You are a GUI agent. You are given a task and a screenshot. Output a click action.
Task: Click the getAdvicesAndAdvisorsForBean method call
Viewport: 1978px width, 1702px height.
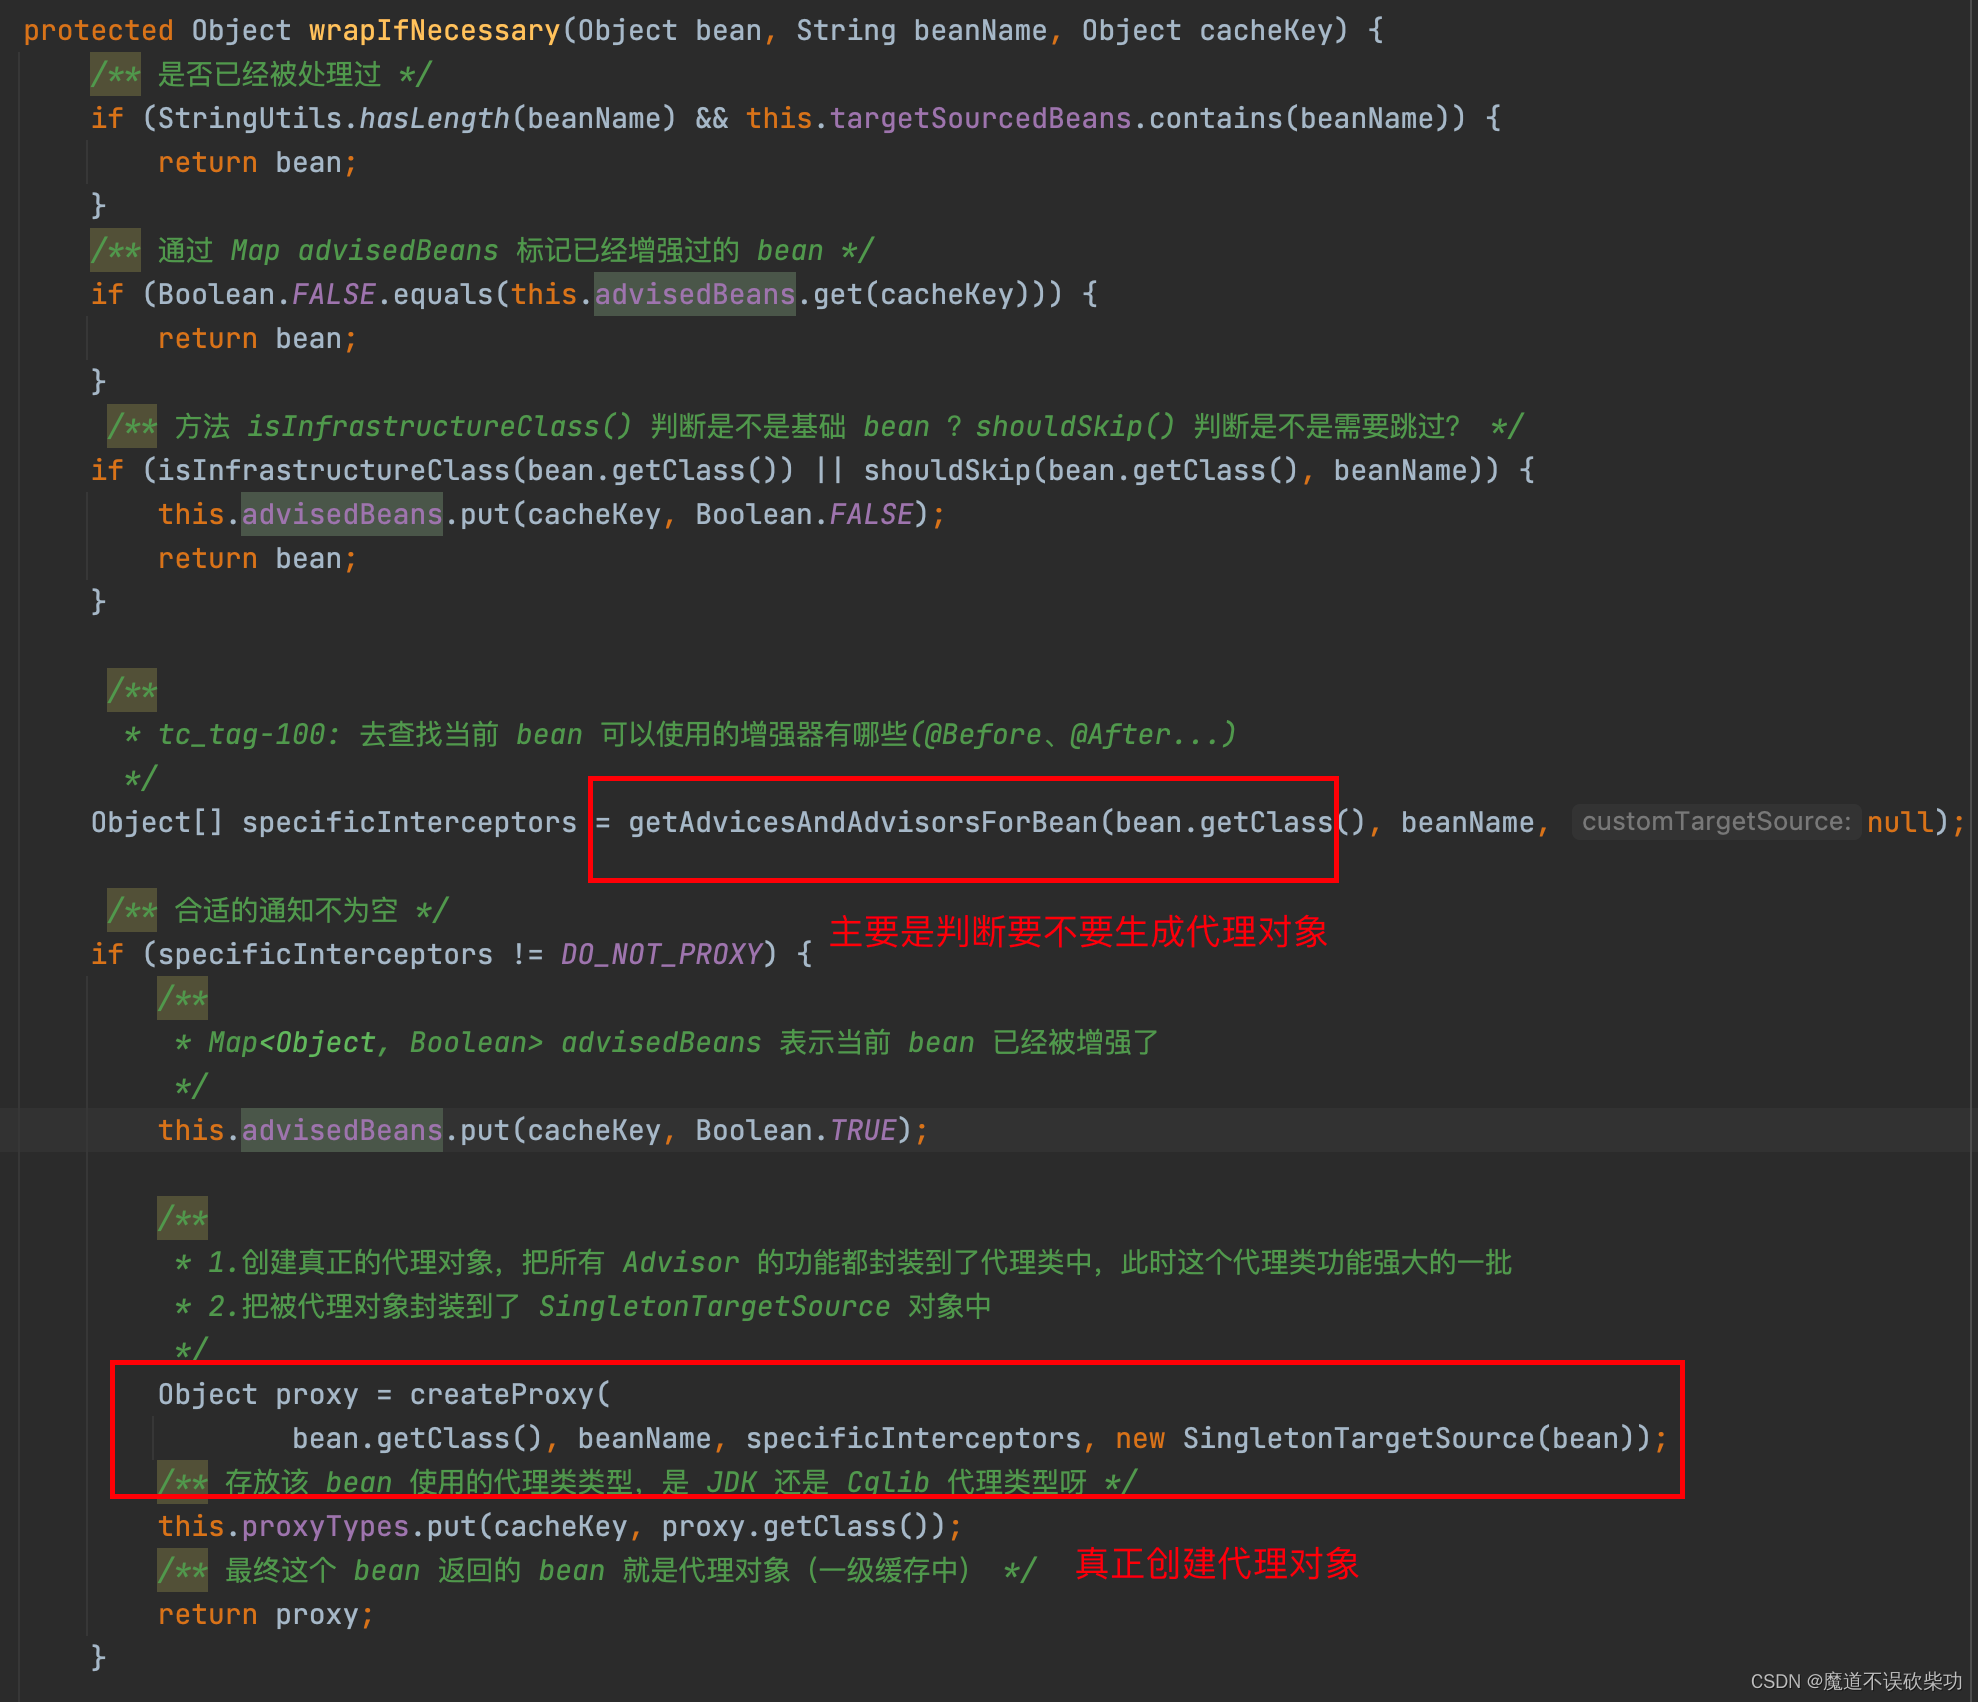[862, 822]
